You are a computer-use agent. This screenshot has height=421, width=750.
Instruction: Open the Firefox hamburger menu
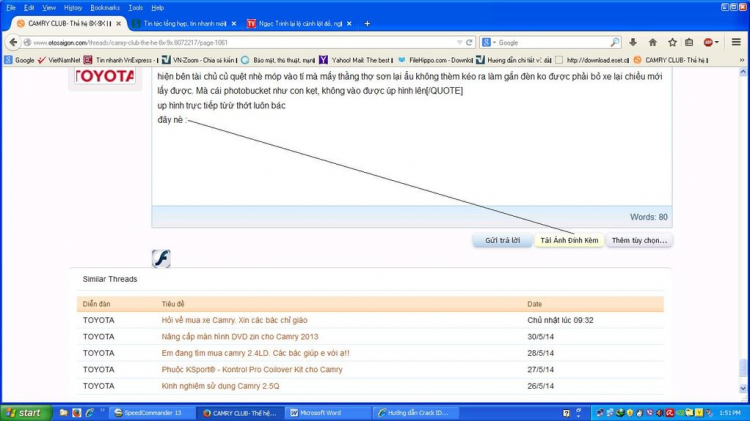click(x=736, y=42)
